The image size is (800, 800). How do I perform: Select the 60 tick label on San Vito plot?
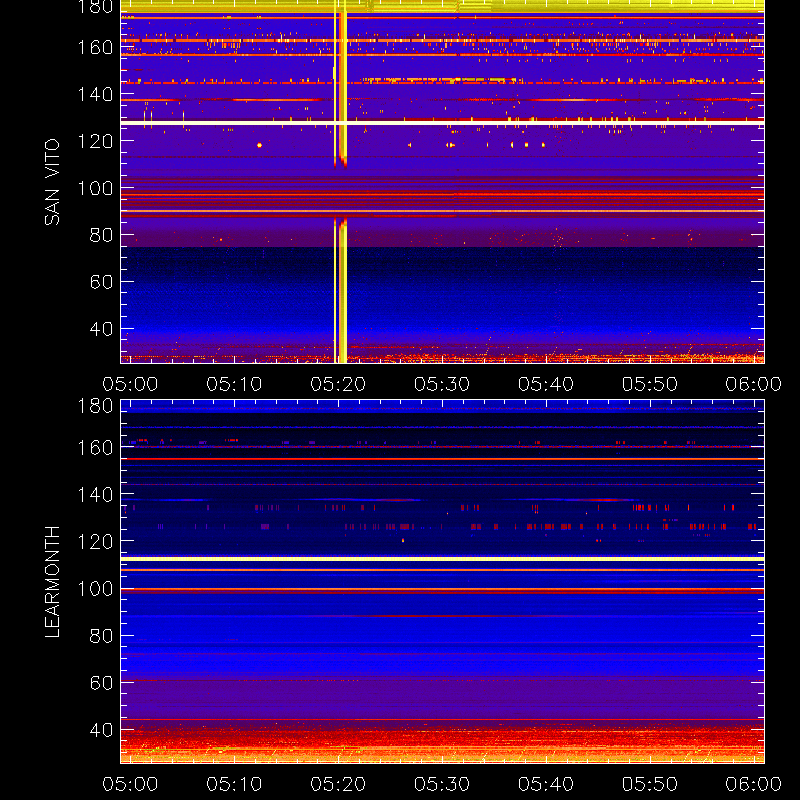coord(101,282)
